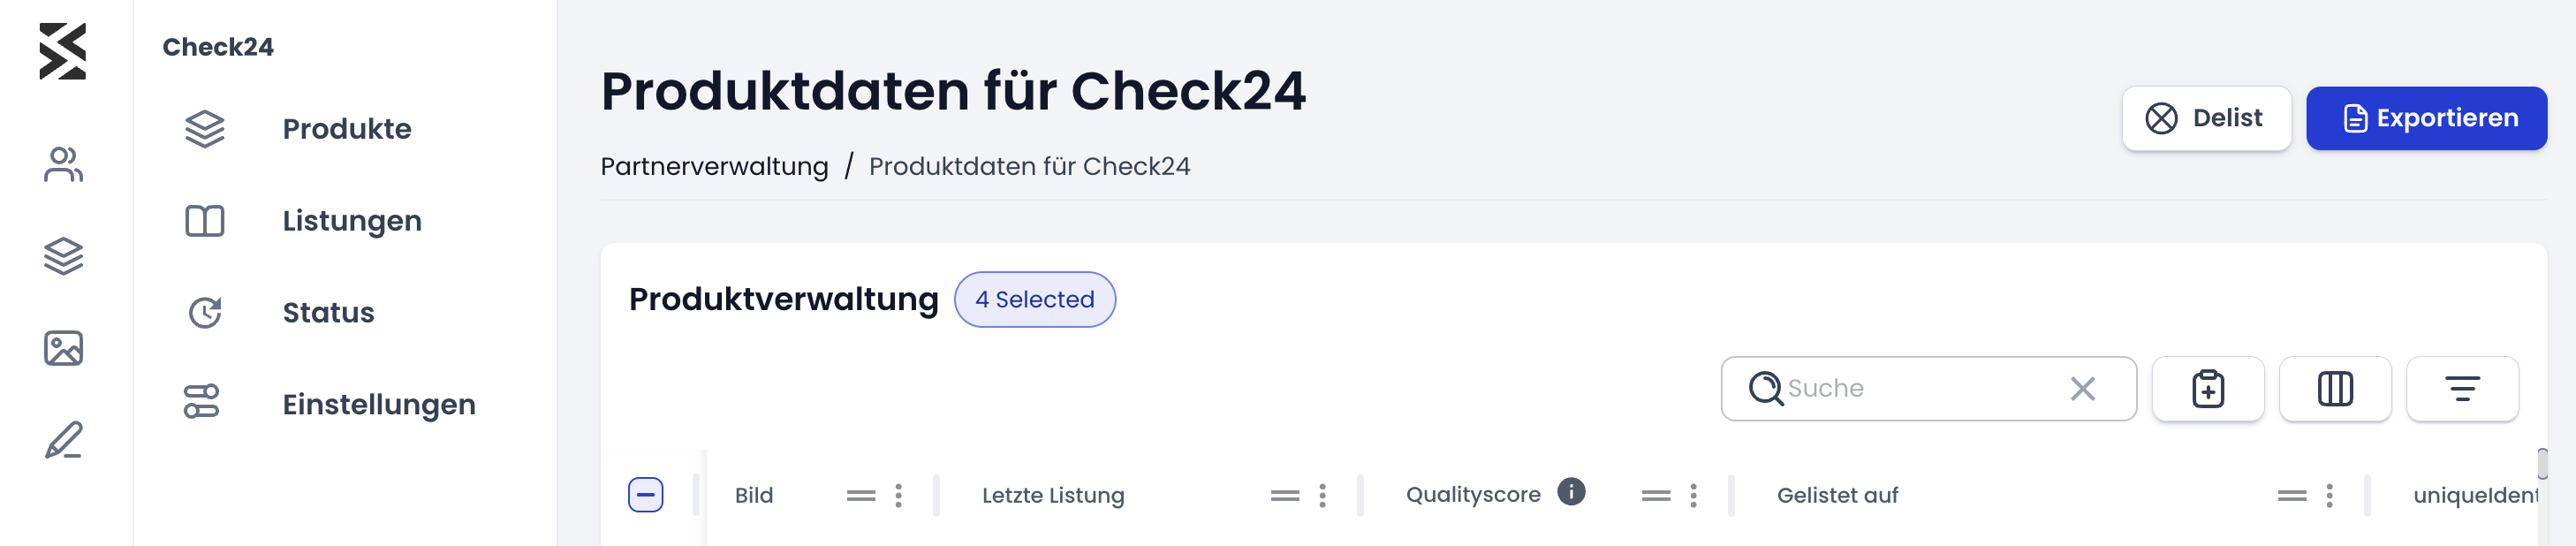Open the Gelistet auf column options menu

point(2329,496)
